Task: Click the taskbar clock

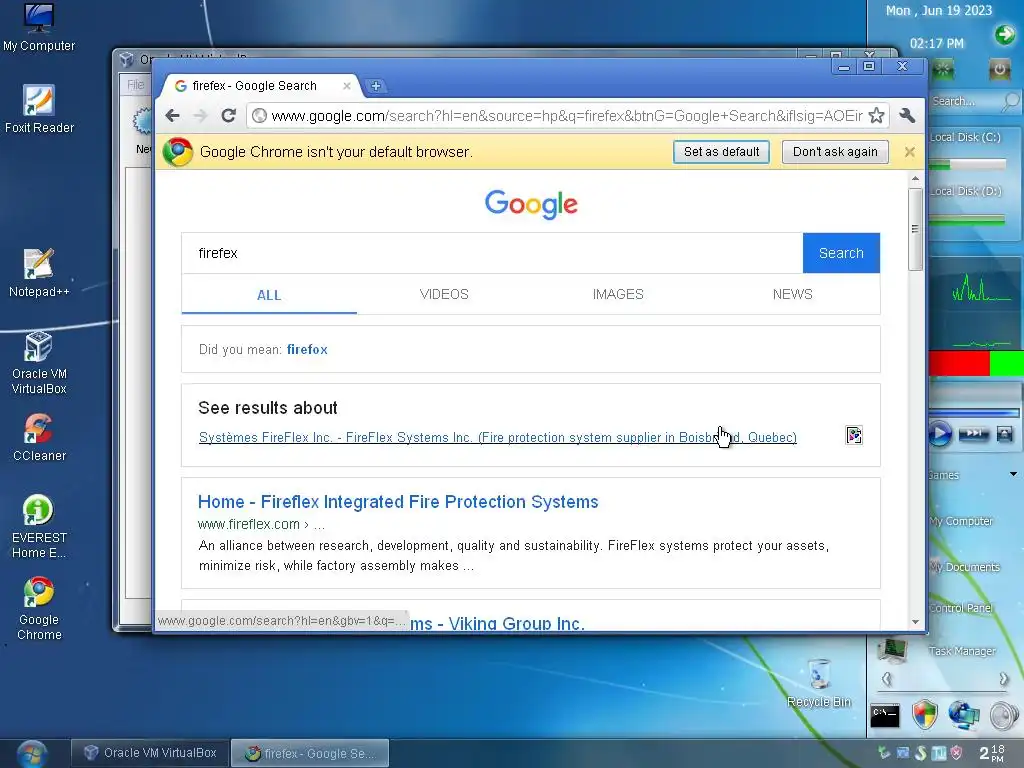Action: [992, 754]
